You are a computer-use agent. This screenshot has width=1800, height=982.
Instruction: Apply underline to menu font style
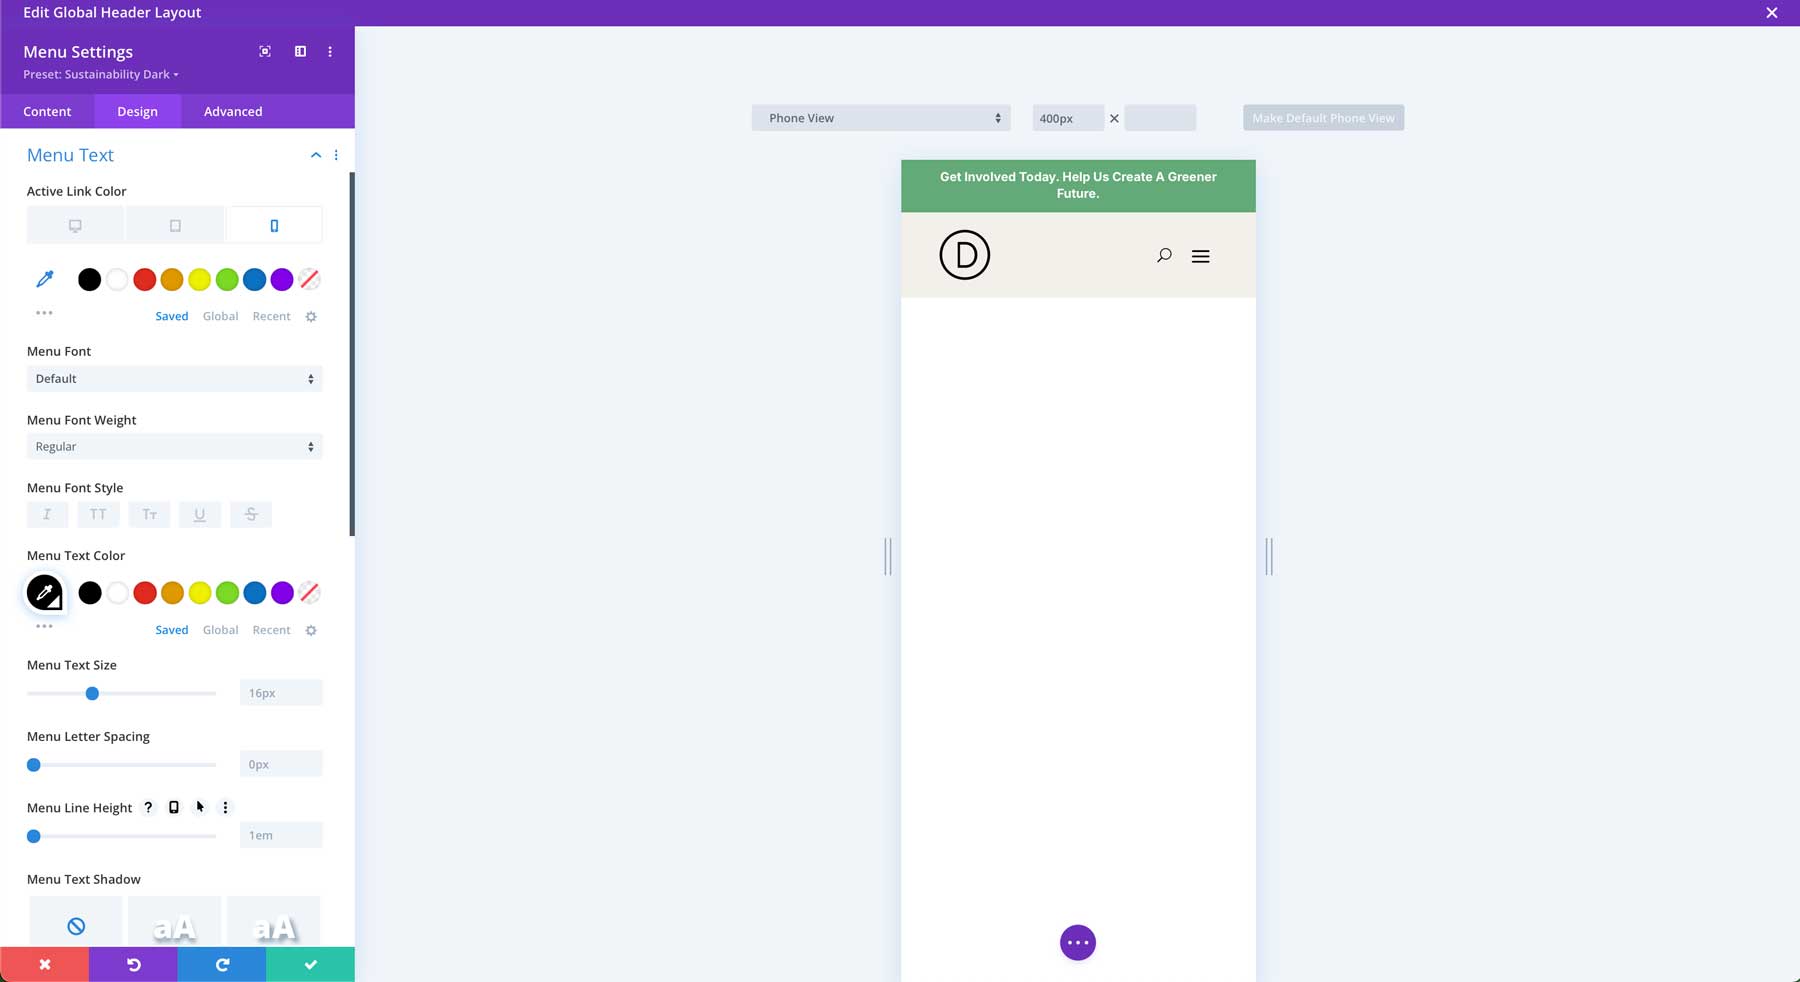click(x=200, y=514)
